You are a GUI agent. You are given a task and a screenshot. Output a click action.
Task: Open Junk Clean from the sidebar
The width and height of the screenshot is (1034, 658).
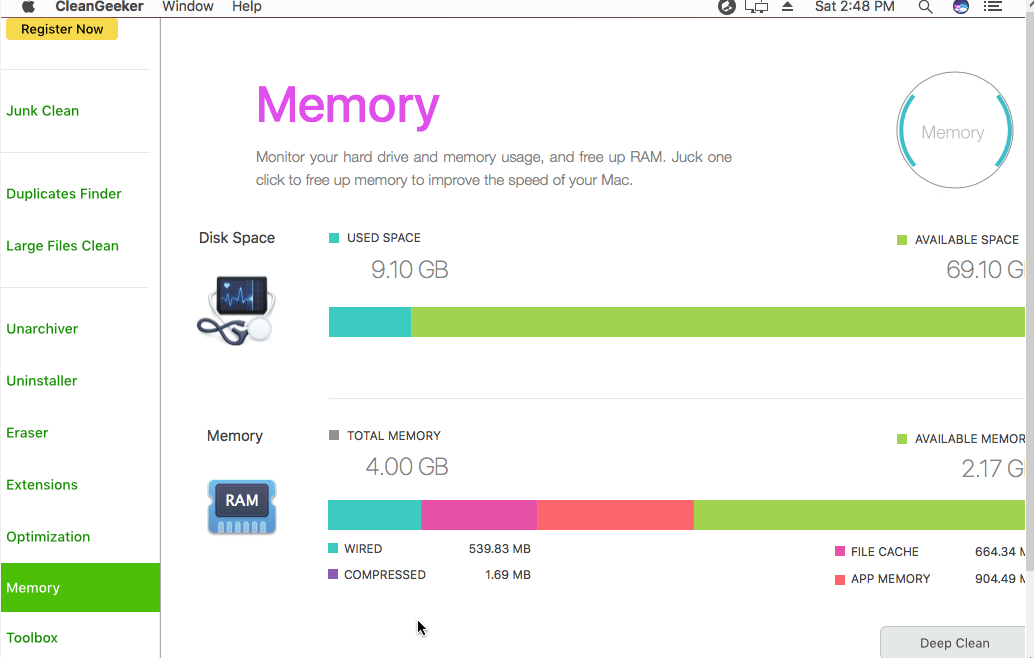43,110
